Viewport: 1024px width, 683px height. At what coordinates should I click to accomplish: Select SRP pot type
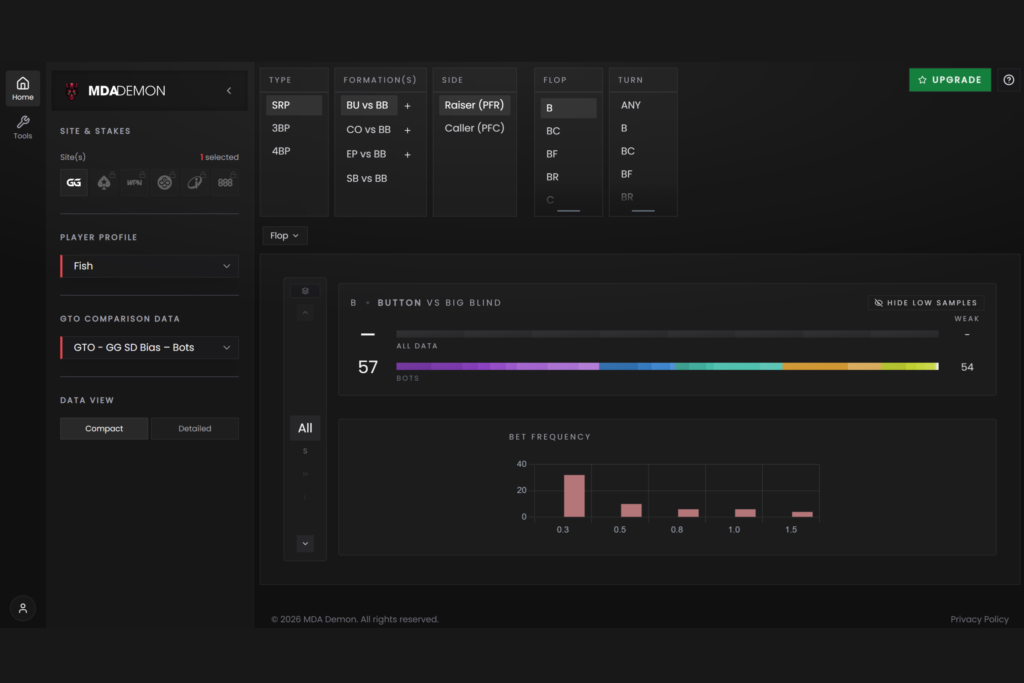click(x=294, y=105)
